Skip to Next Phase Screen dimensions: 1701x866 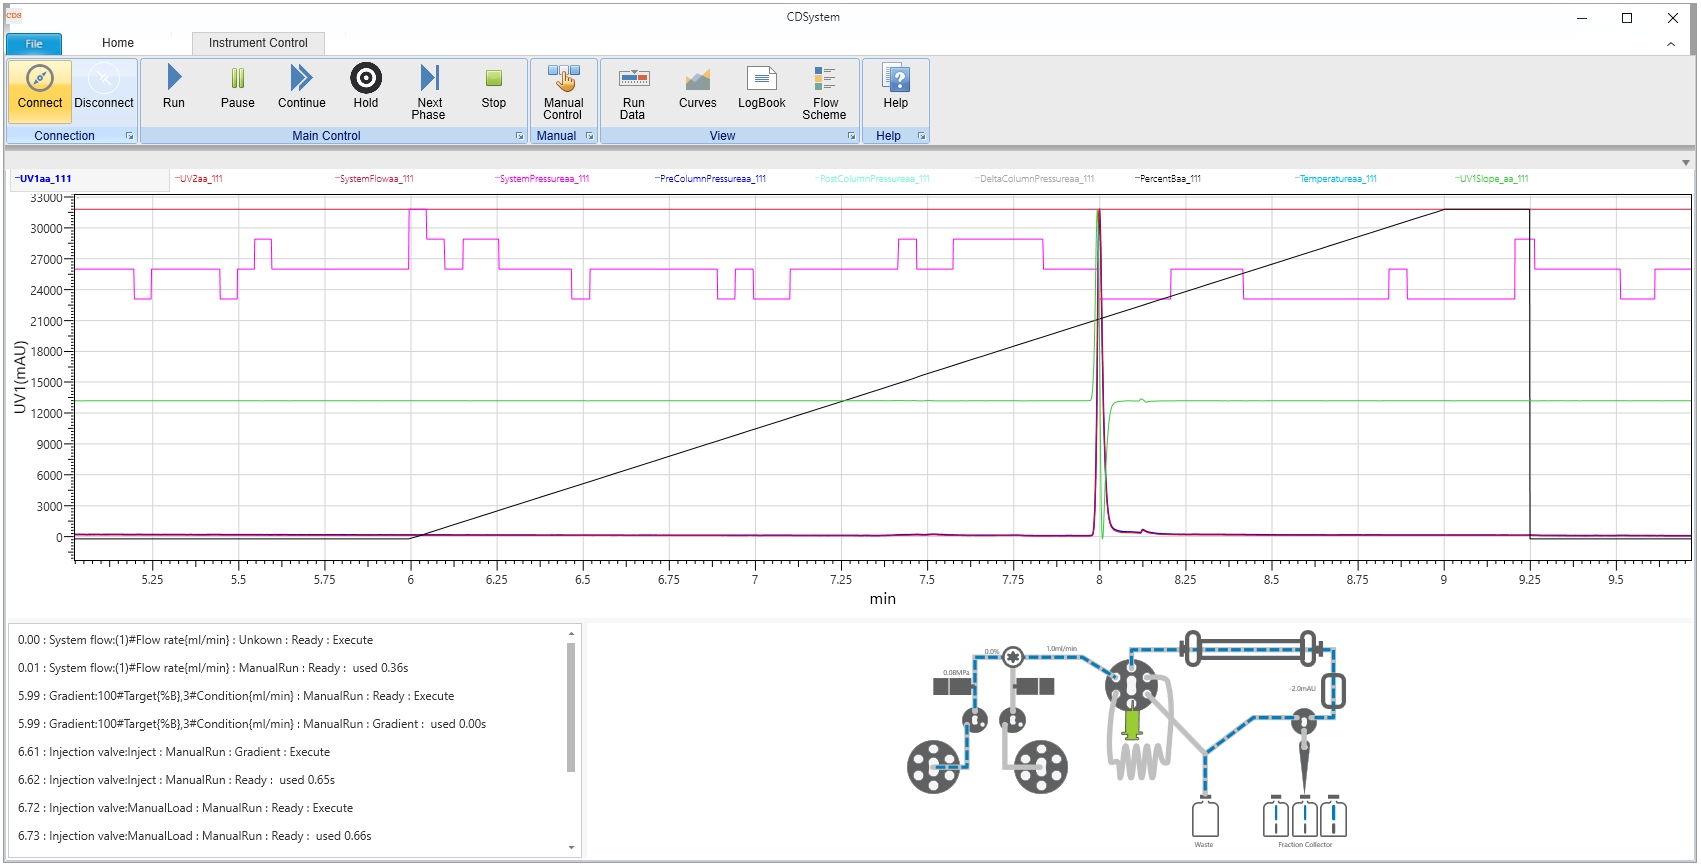pyautogui.click(x=429, y=92)
